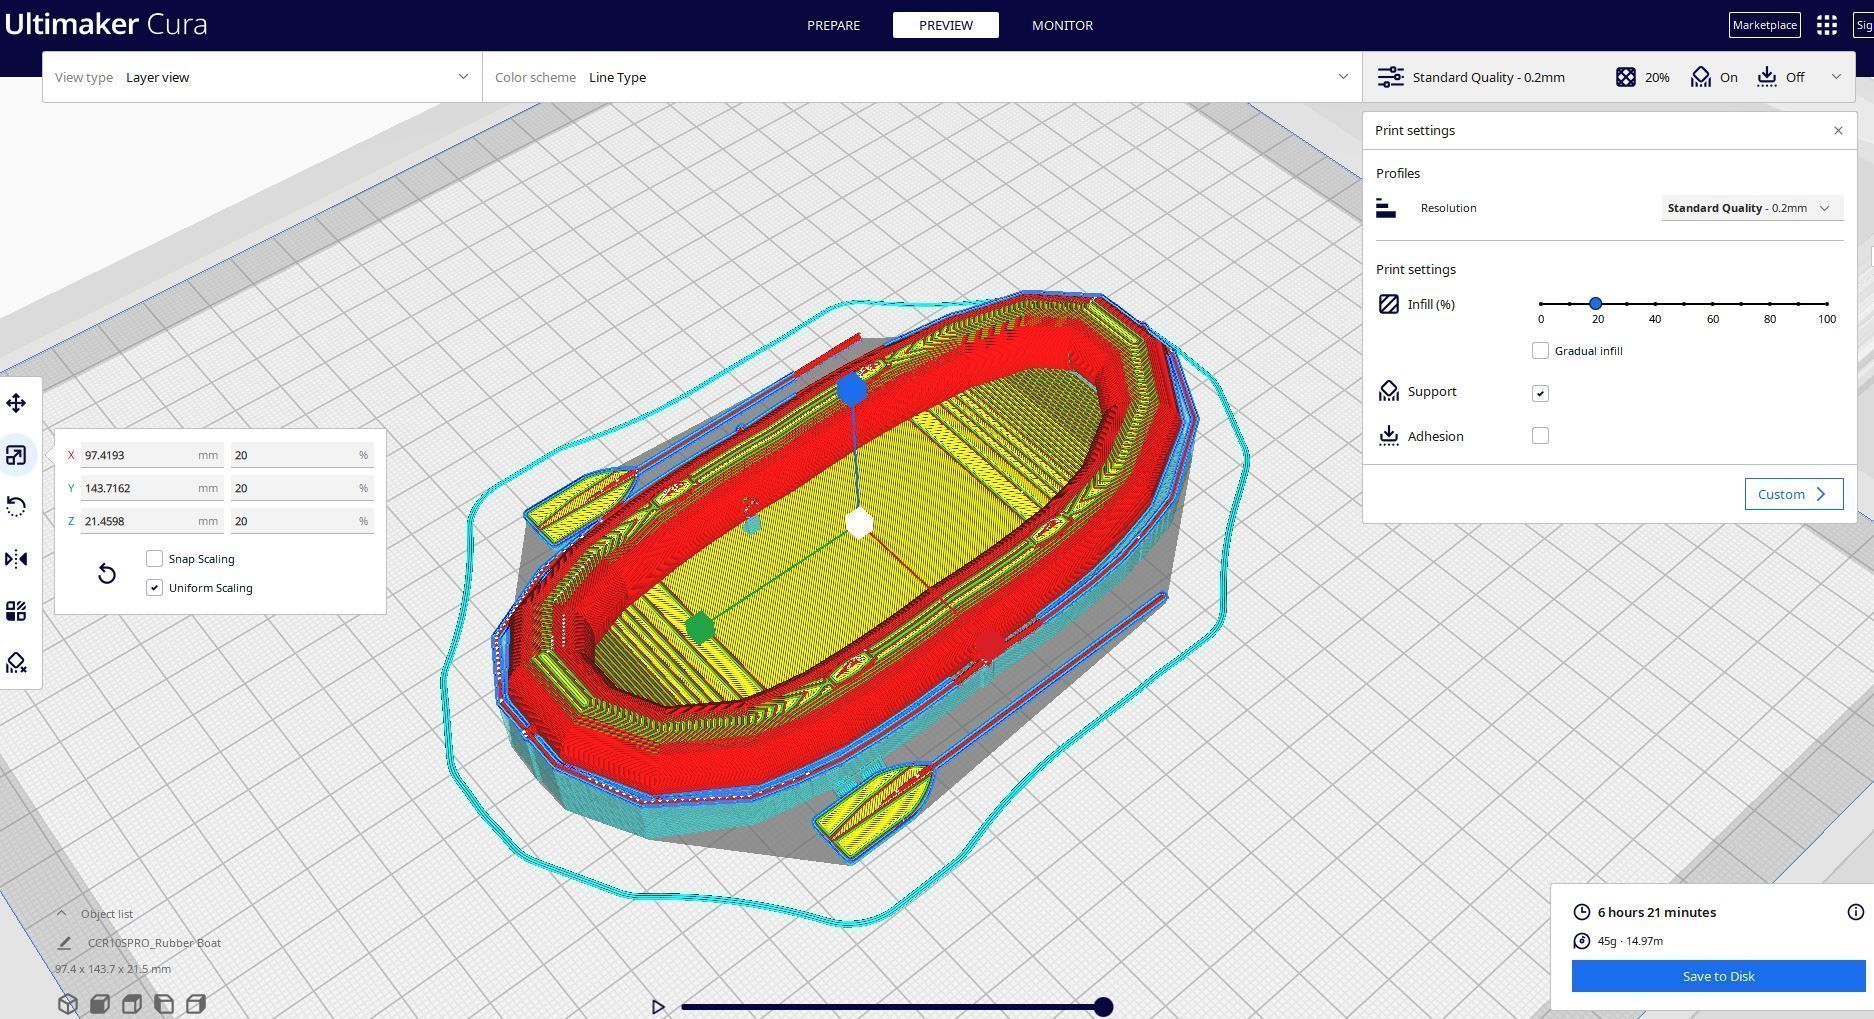Select the Mirror tool icon
Screen dimensions: 1874x1019
click(x=16, y=559)
